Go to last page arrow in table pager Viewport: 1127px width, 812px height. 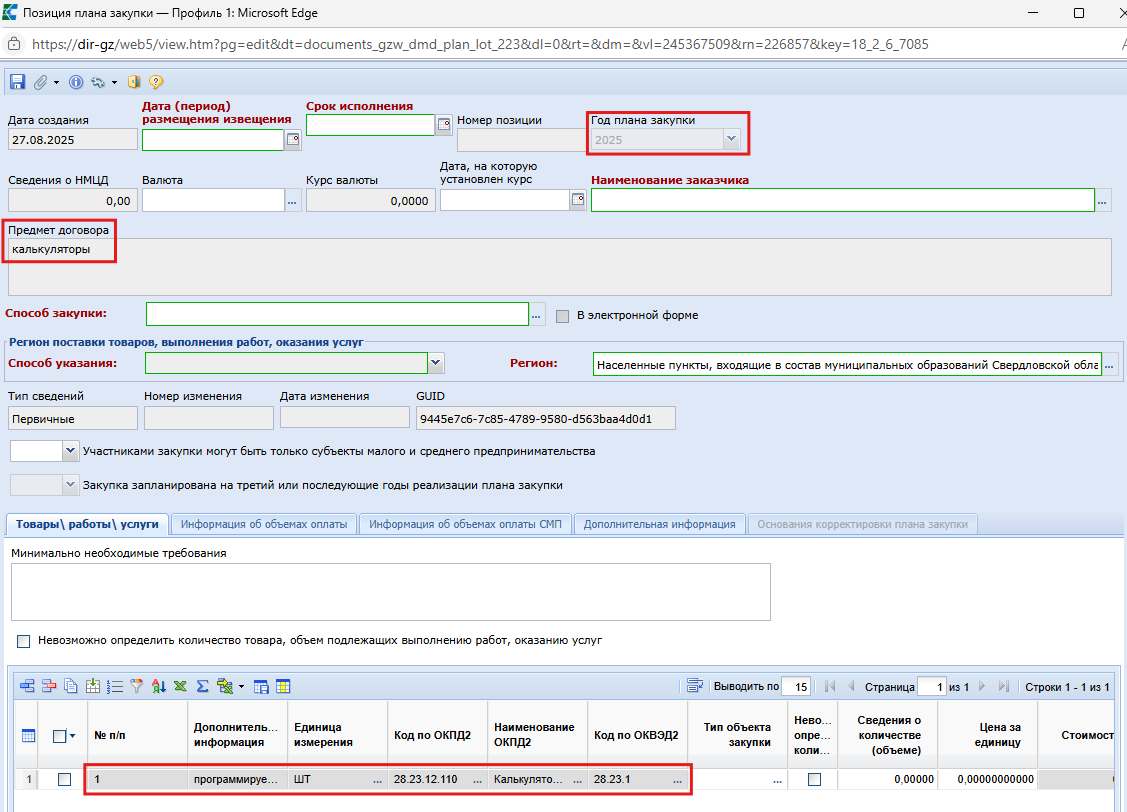point(1004,686)
